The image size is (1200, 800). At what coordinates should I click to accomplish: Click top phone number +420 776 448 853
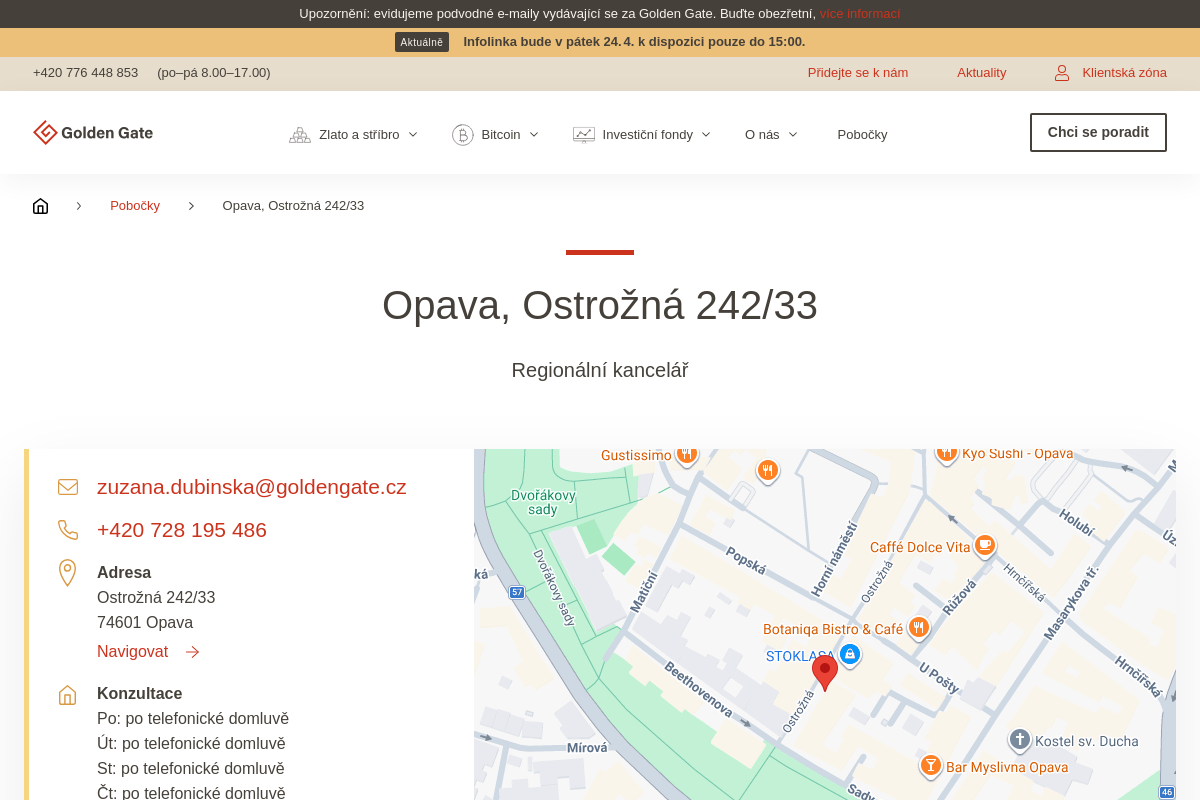pos(85,73)
